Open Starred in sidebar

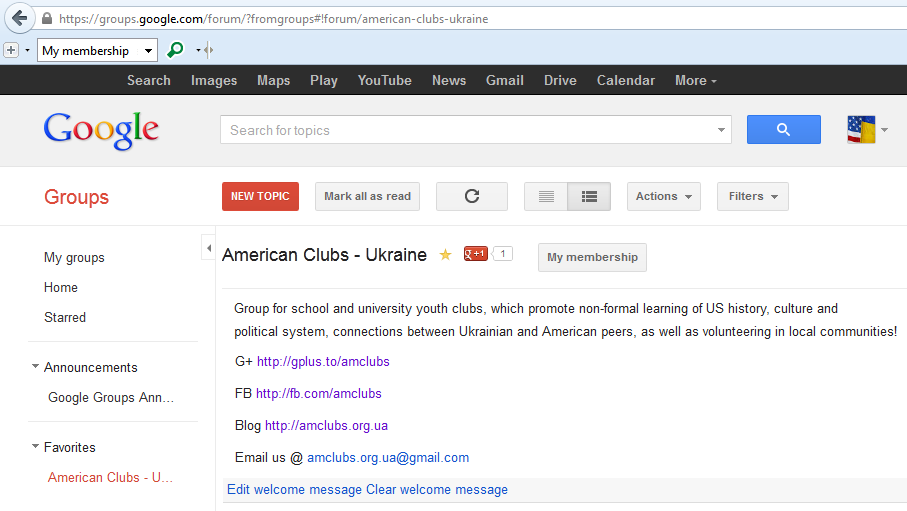tap(65, 318)
